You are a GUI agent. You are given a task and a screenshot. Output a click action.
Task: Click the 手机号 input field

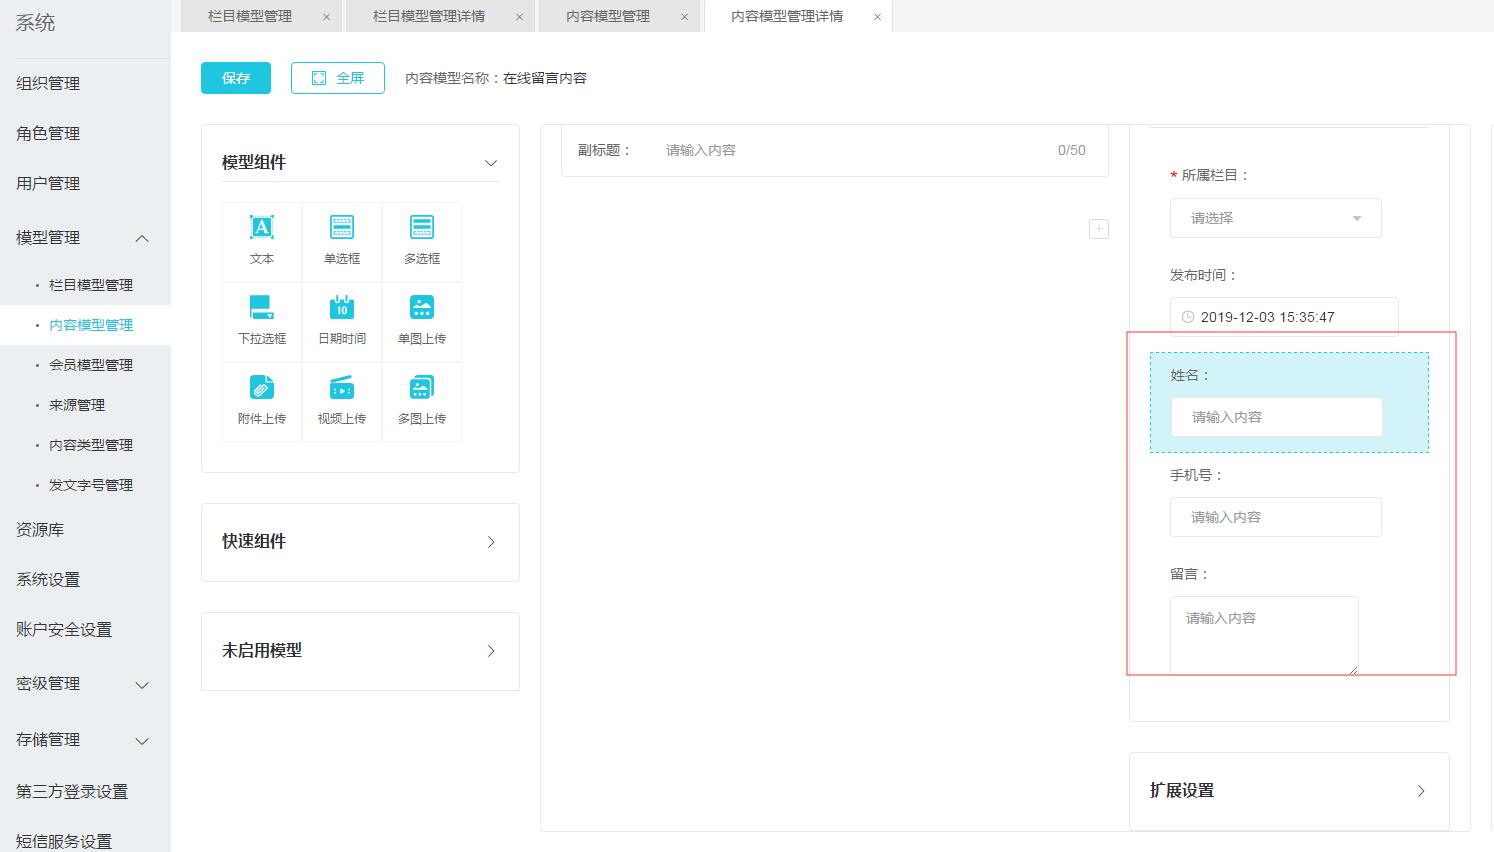(1275, 517)
